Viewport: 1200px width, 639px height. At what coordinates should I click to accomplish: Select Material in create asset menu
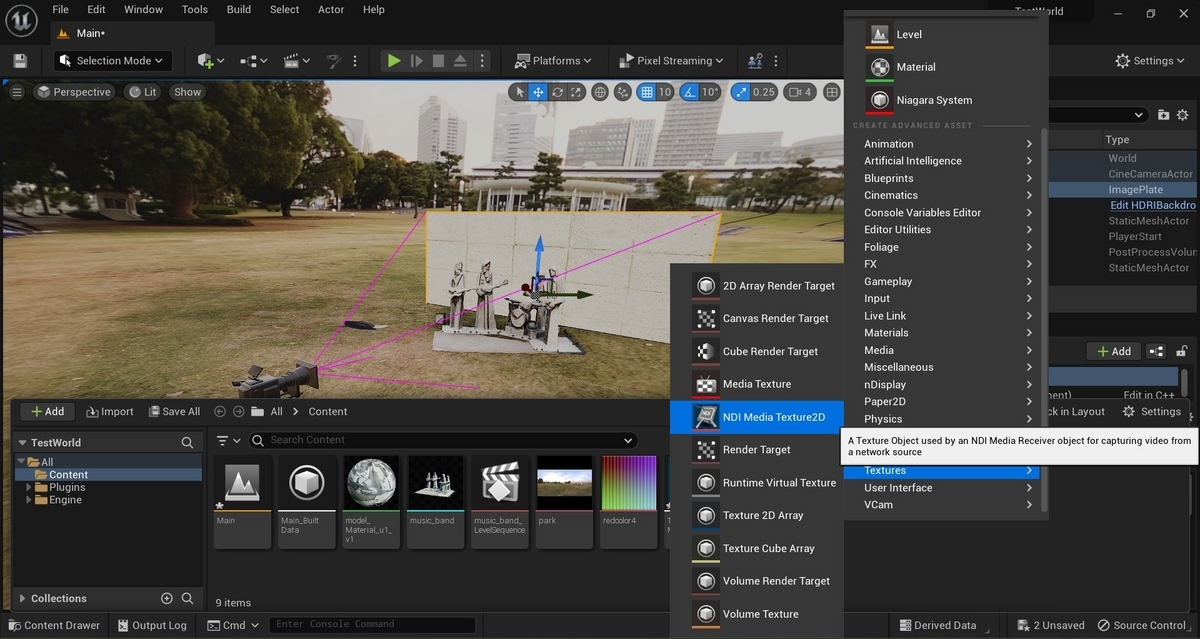[946, 67]
